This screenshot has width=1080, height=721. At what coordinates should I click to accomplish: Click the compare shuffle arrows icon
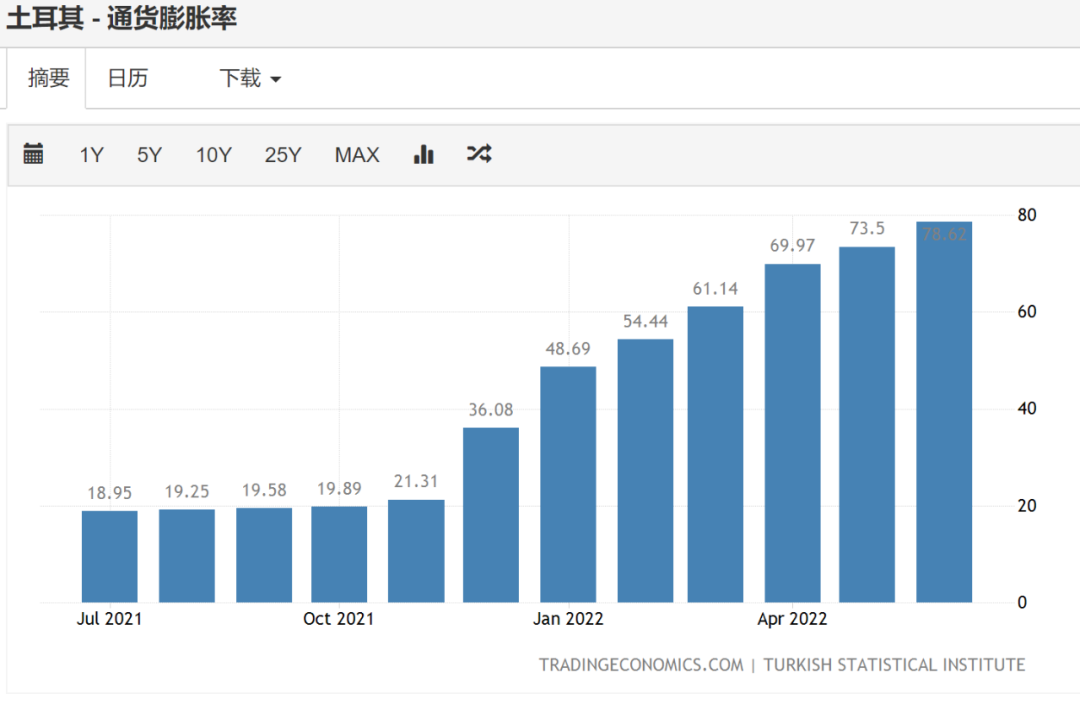point(479,154)
